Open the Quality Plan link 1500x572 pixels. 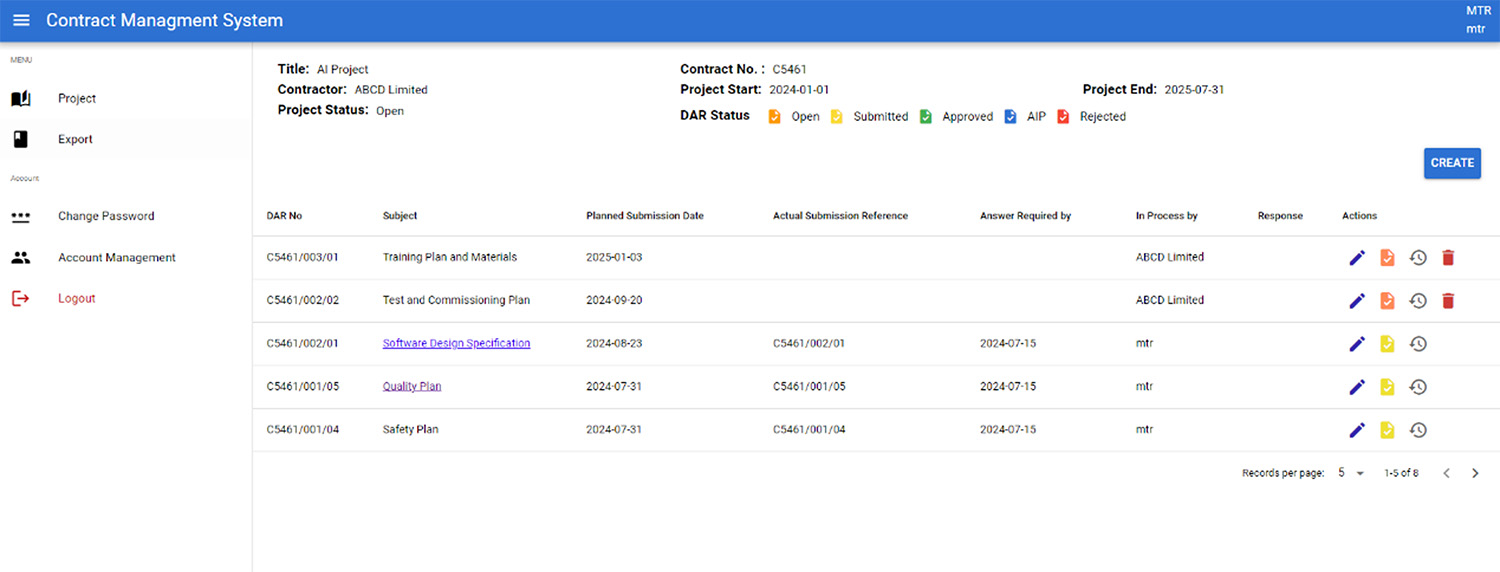point(411,387)
